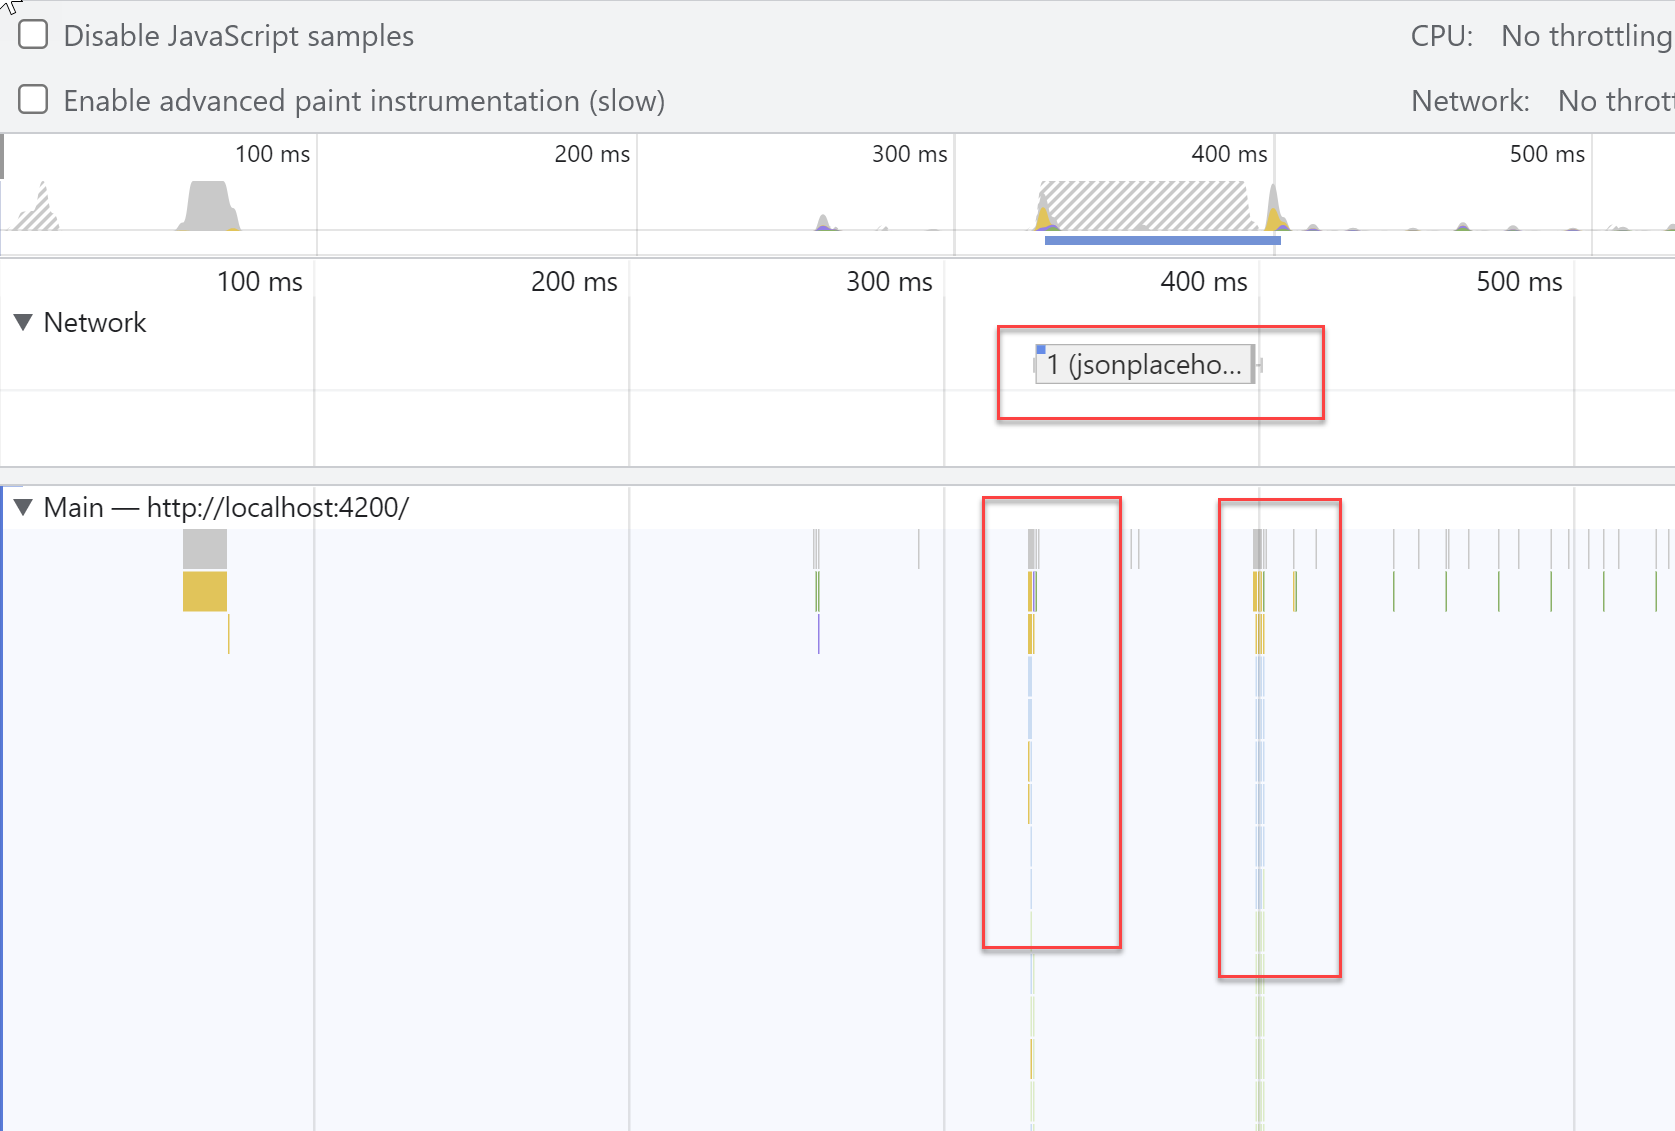Click the Network track title
Screen dimensions: 1675x1131
(x=95, y=322)
